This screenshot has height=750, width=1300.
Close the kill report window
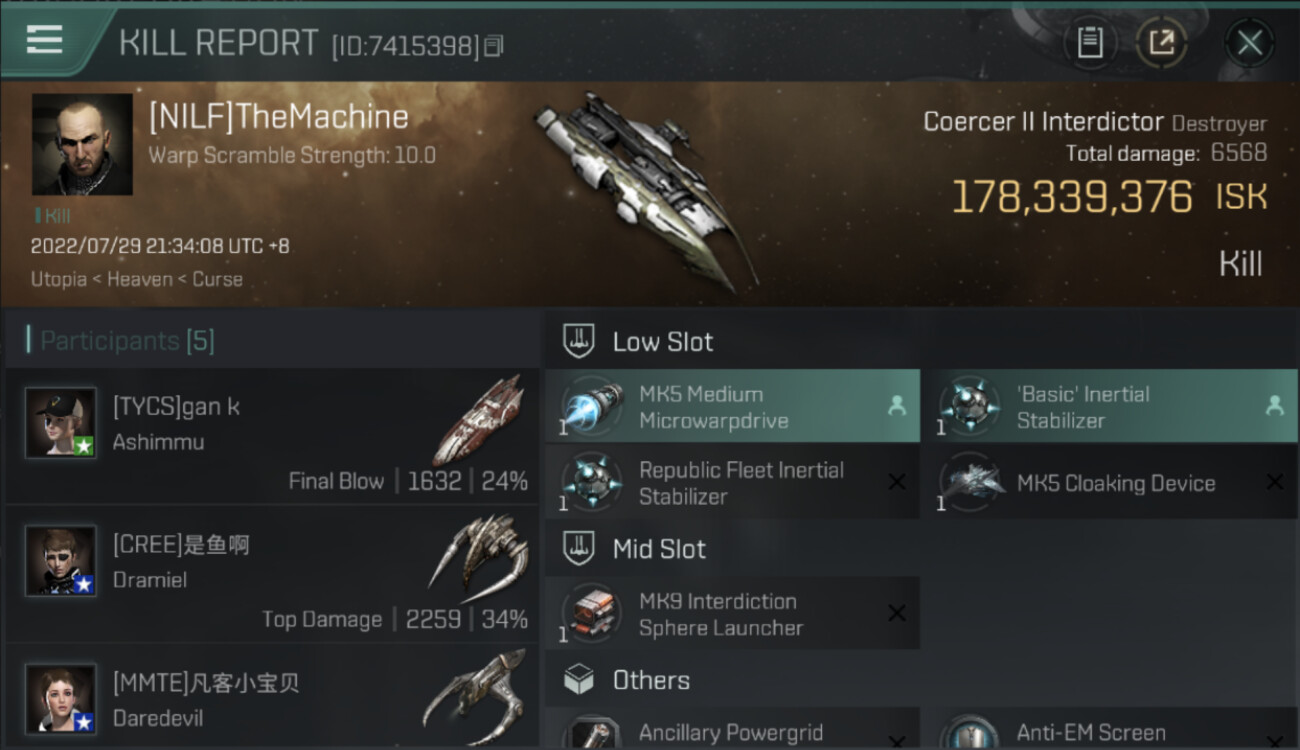[x=1249, y=42]
